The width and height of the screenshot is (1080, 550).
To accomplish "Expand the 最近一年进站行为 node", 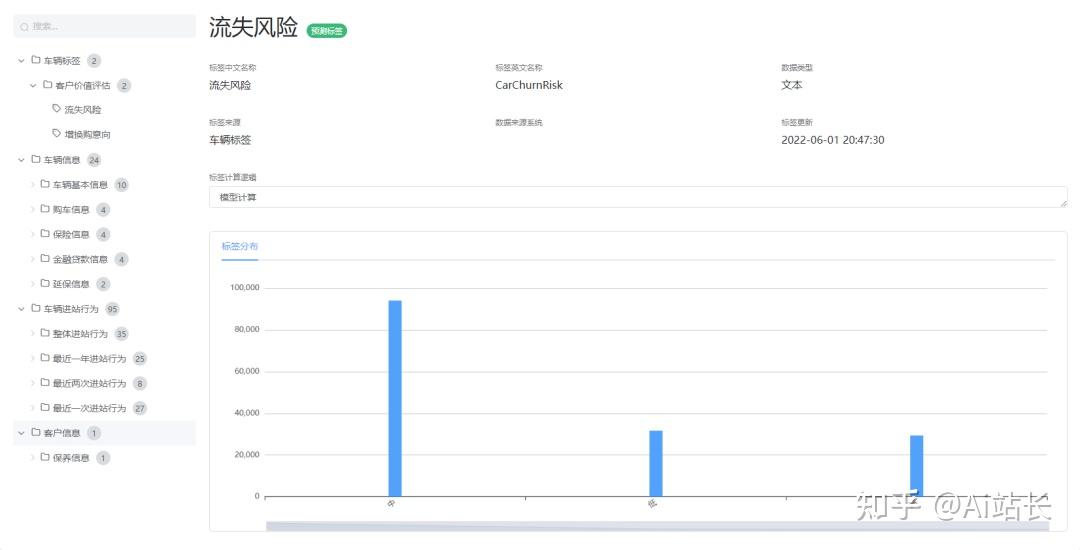I will tap(32, 359).
